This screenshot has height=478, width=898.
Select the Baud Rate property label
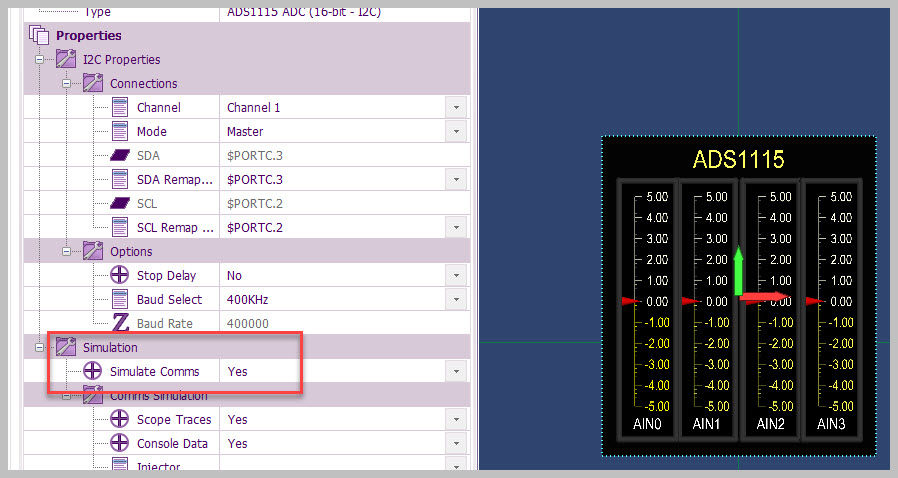click(x=164, y=323)
